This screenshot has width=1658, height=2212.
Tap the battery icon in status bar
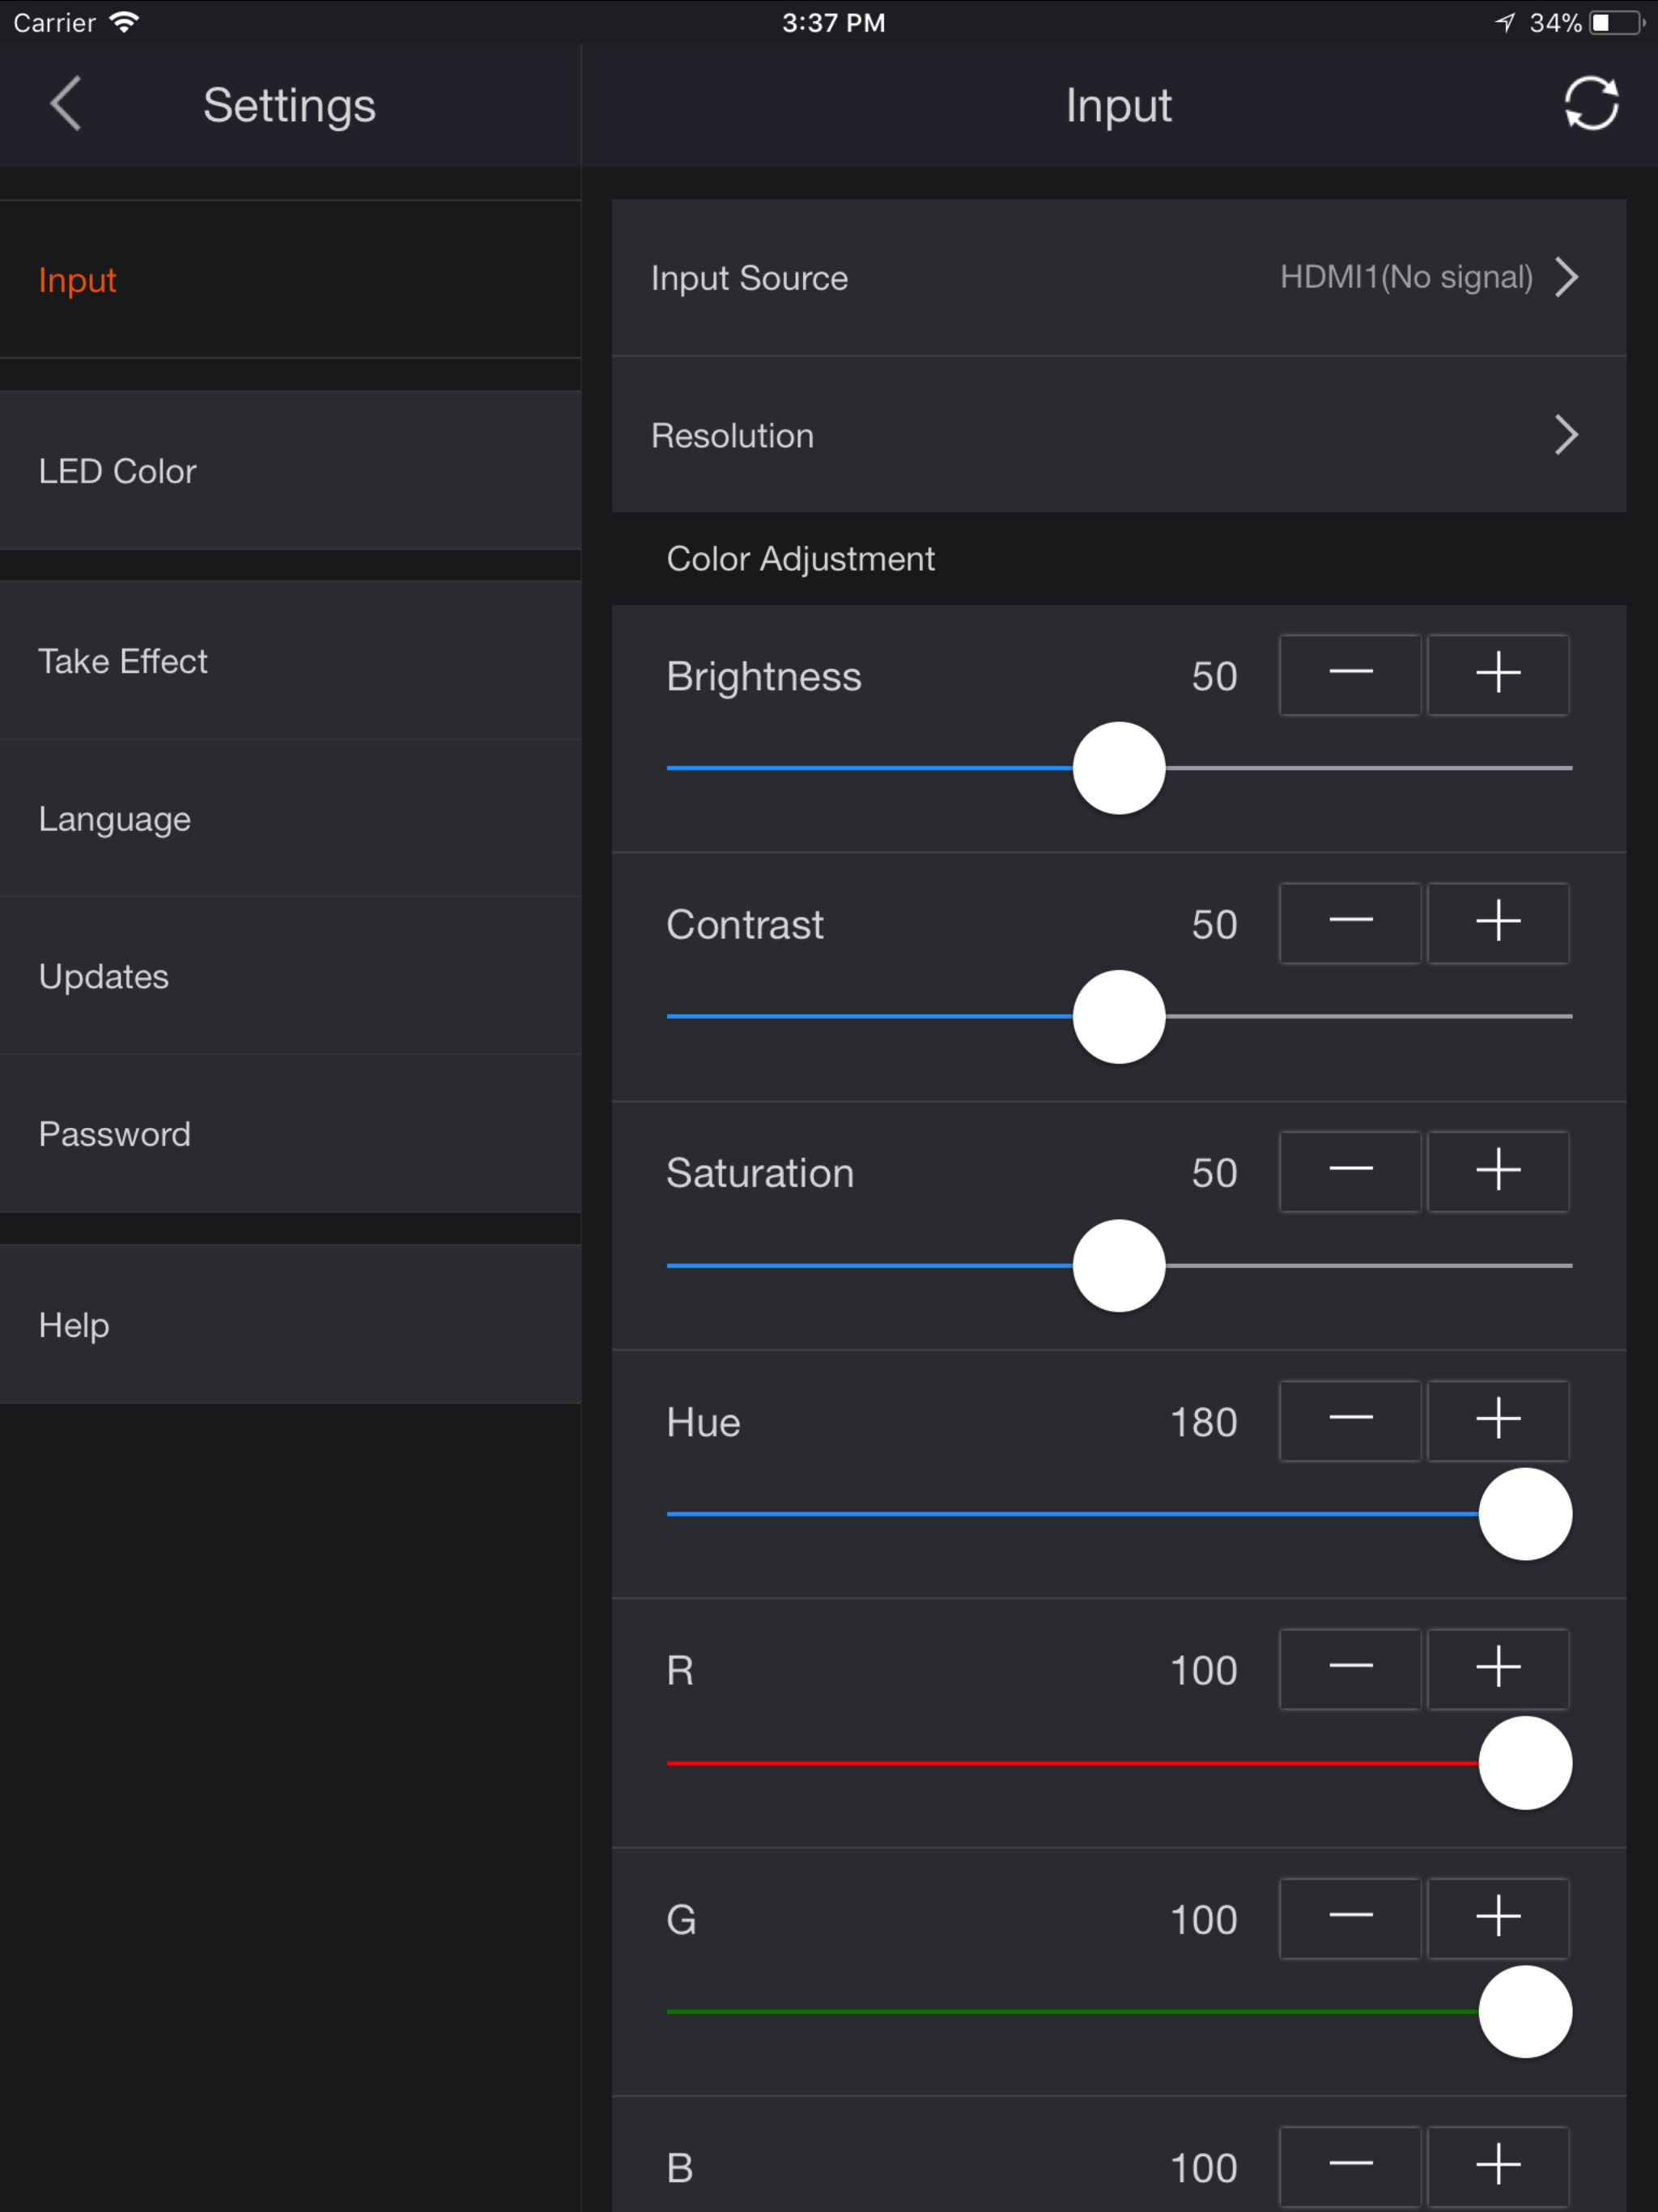[x=1617, y=22]
